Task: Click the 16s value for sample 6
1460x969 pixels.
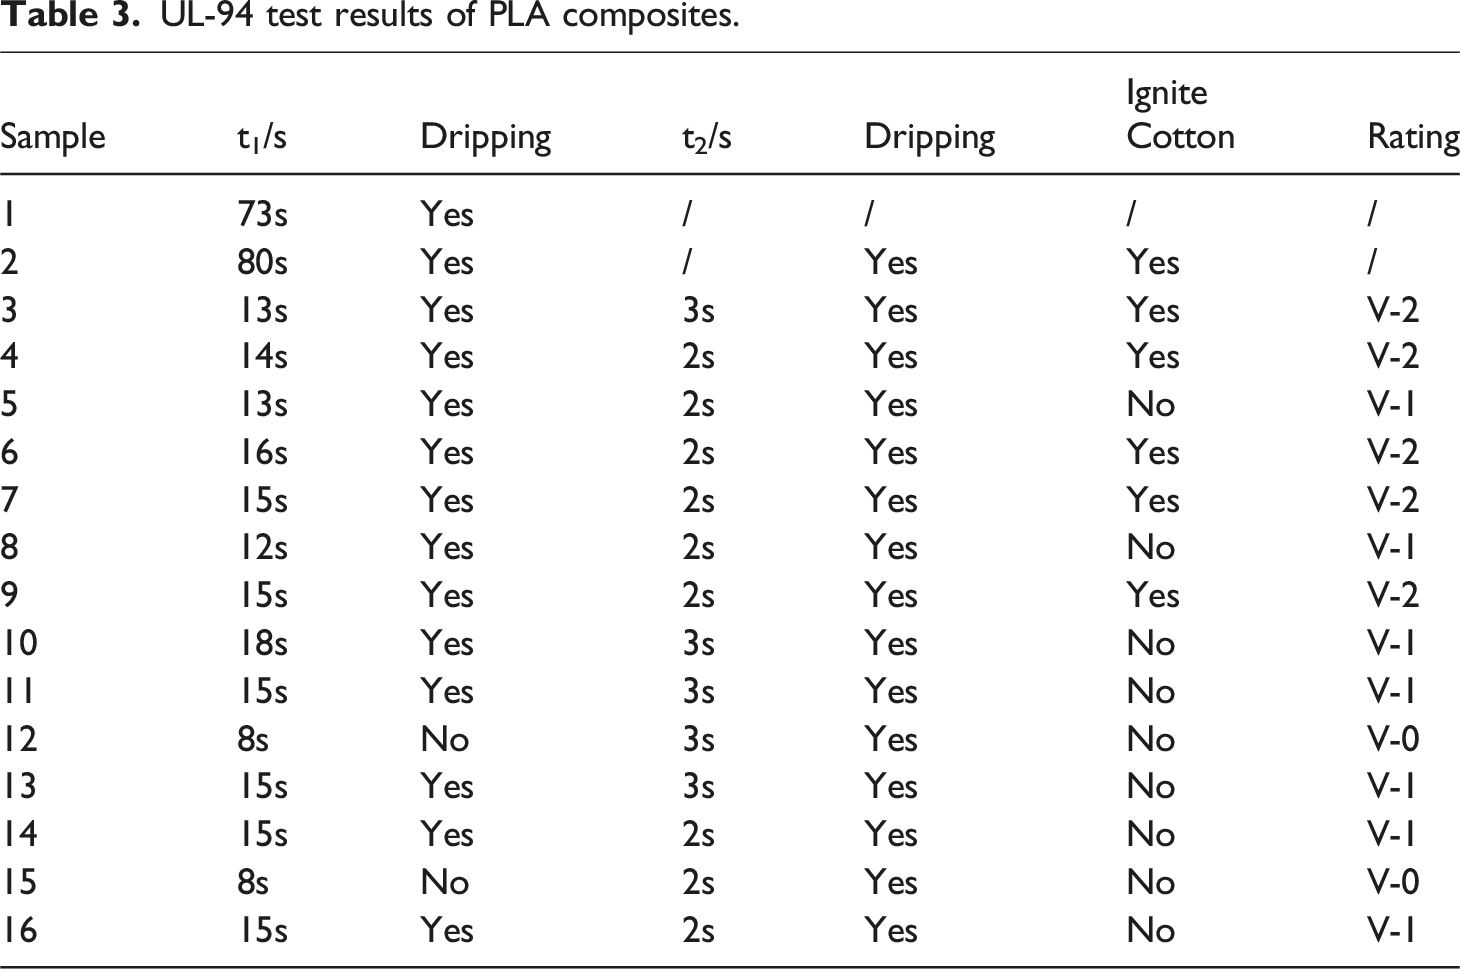Action: [262, 452]
